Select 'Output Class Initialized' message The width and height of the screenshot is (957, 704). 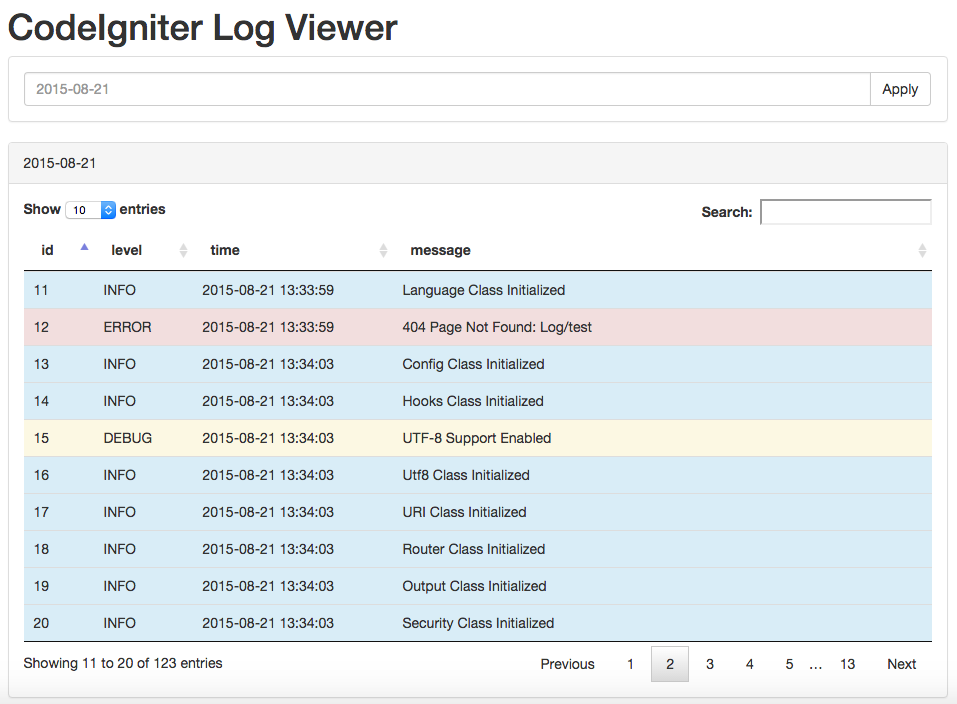click(x=474, y=586)
